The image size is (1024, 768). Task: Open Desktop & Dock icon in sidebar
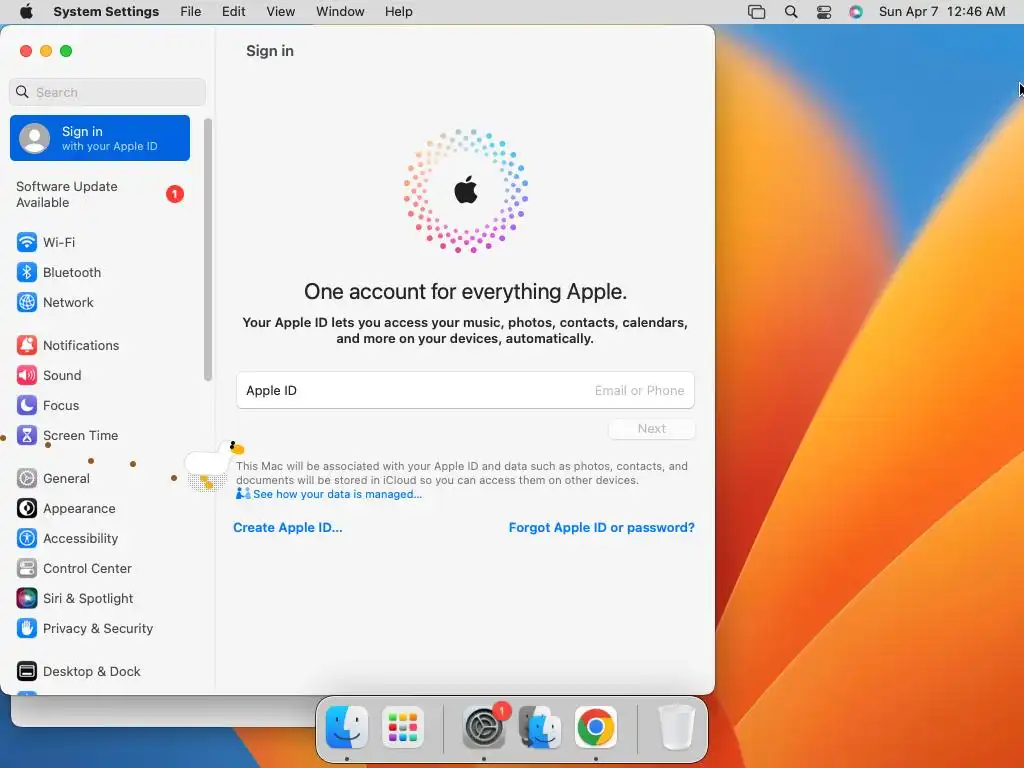pyautogui.click(x=27, y=672)
